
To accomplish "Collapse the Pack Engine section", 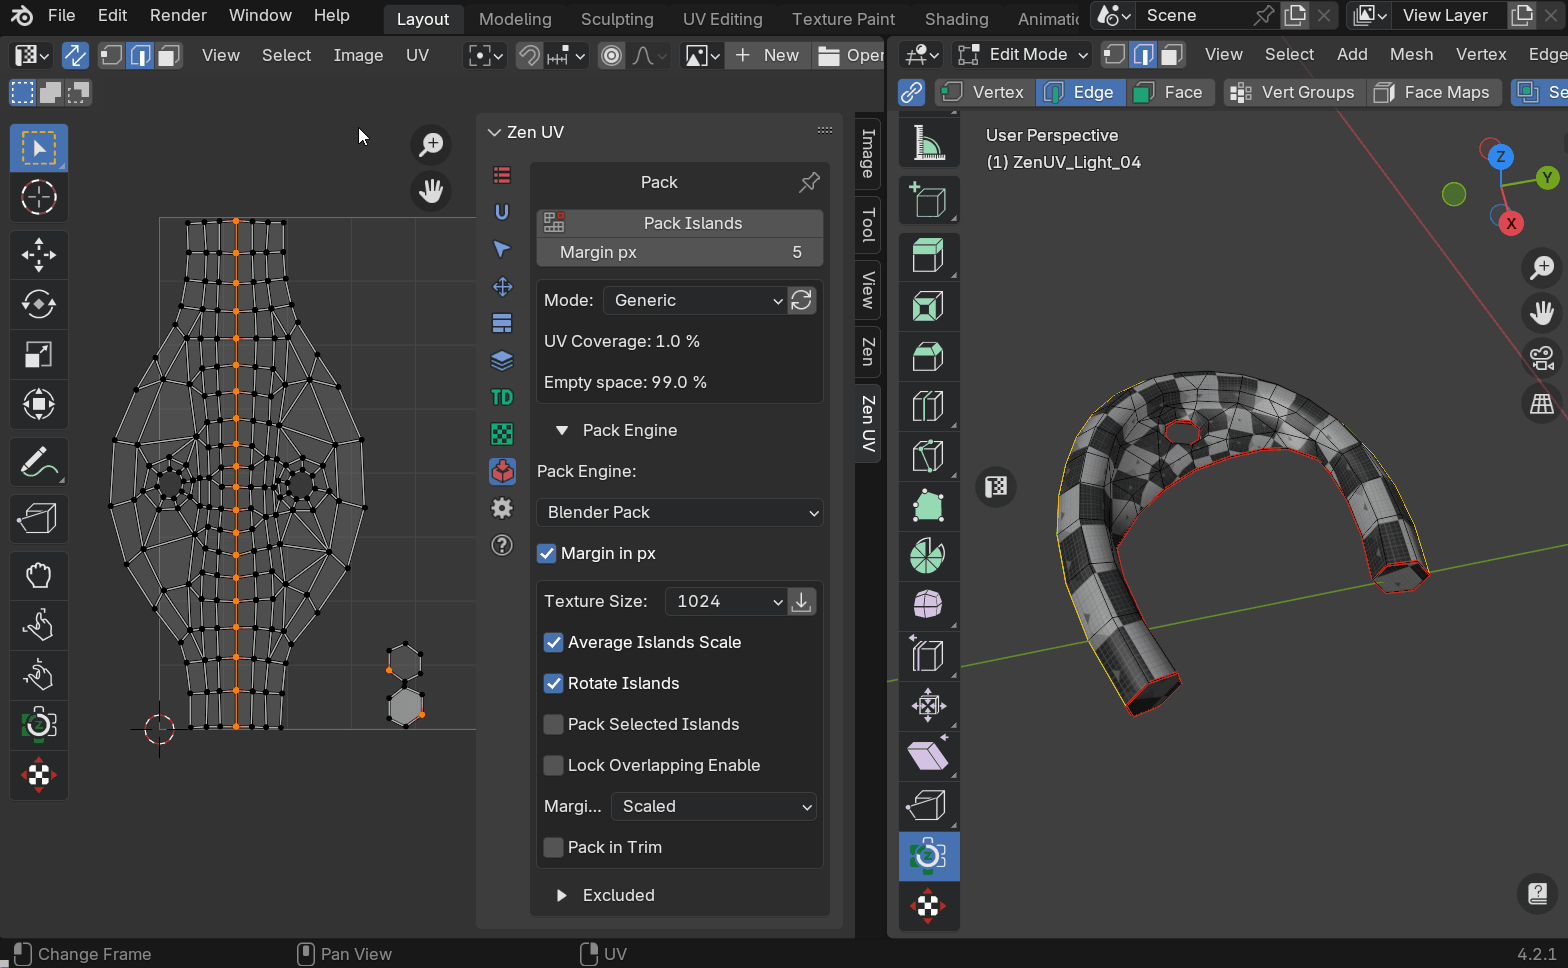I will point(562,430).
